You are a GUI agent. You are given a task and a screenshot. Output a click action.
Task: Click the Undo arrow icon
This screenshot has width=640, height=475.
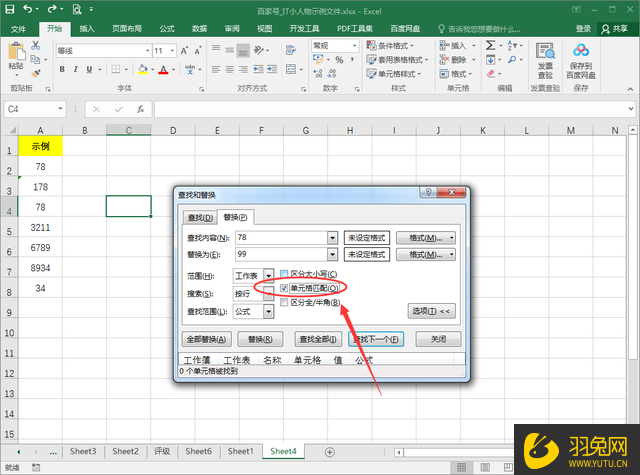coord(28,9)
